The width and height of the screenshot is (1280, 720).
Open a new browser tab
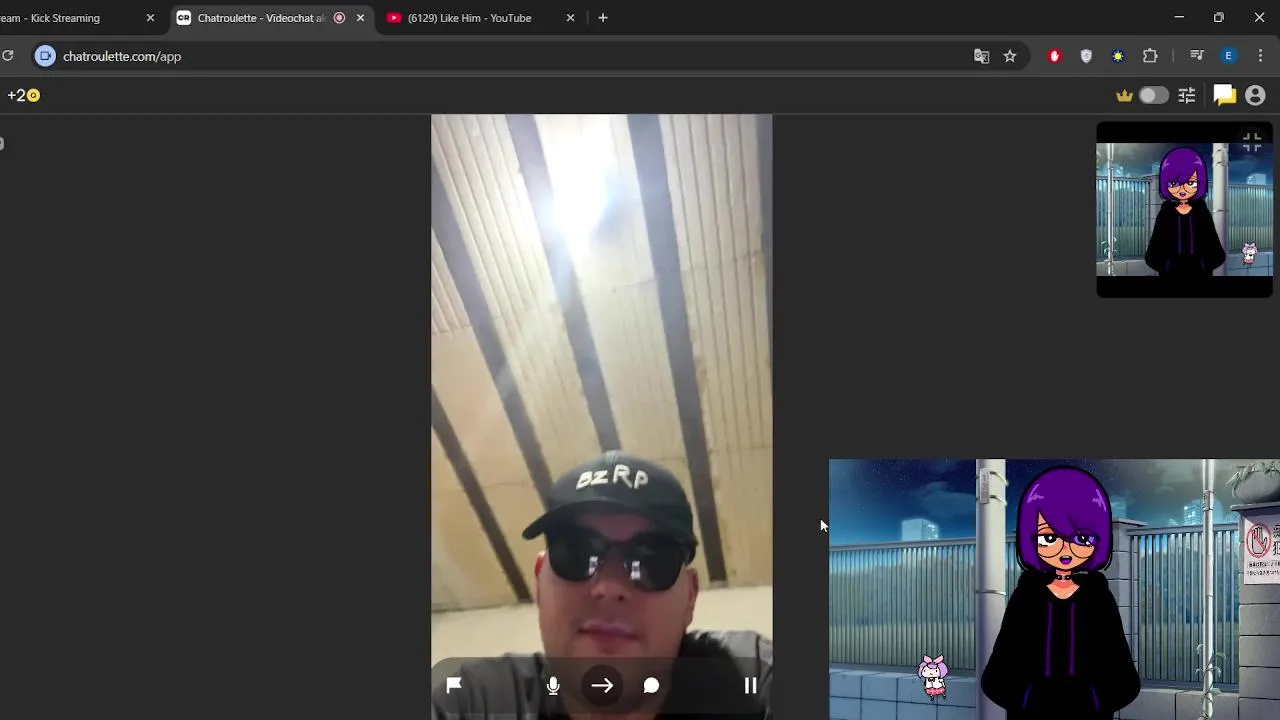602,18
